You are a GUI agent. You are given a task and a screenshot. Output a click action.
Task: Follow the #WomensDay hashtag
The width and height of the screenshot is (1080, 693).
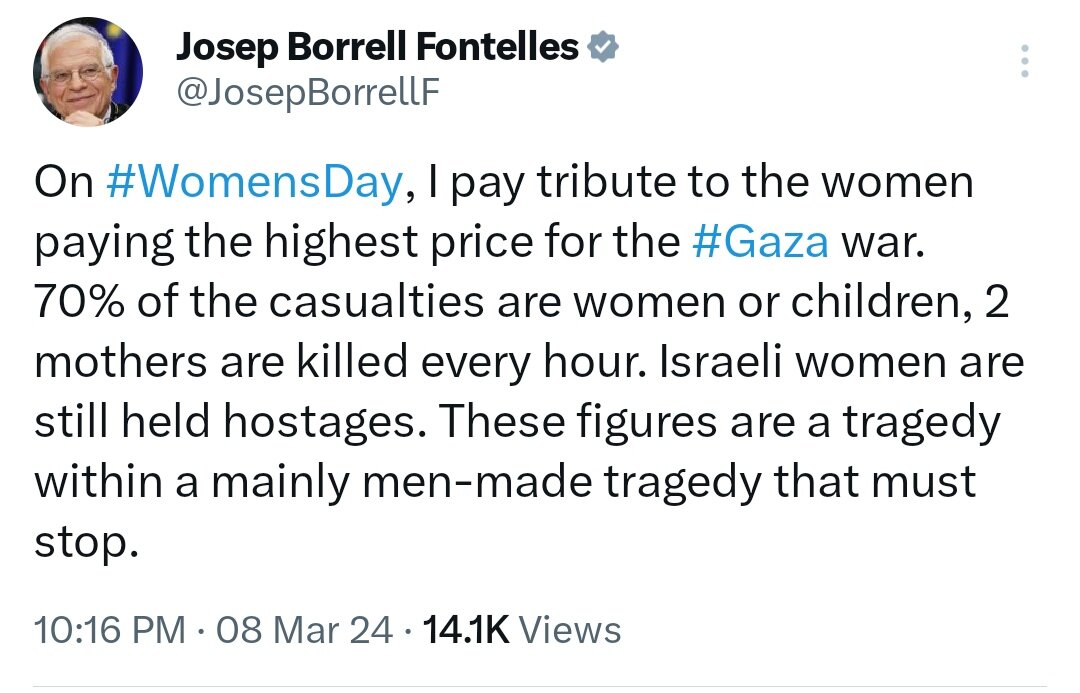pos(253,183)
